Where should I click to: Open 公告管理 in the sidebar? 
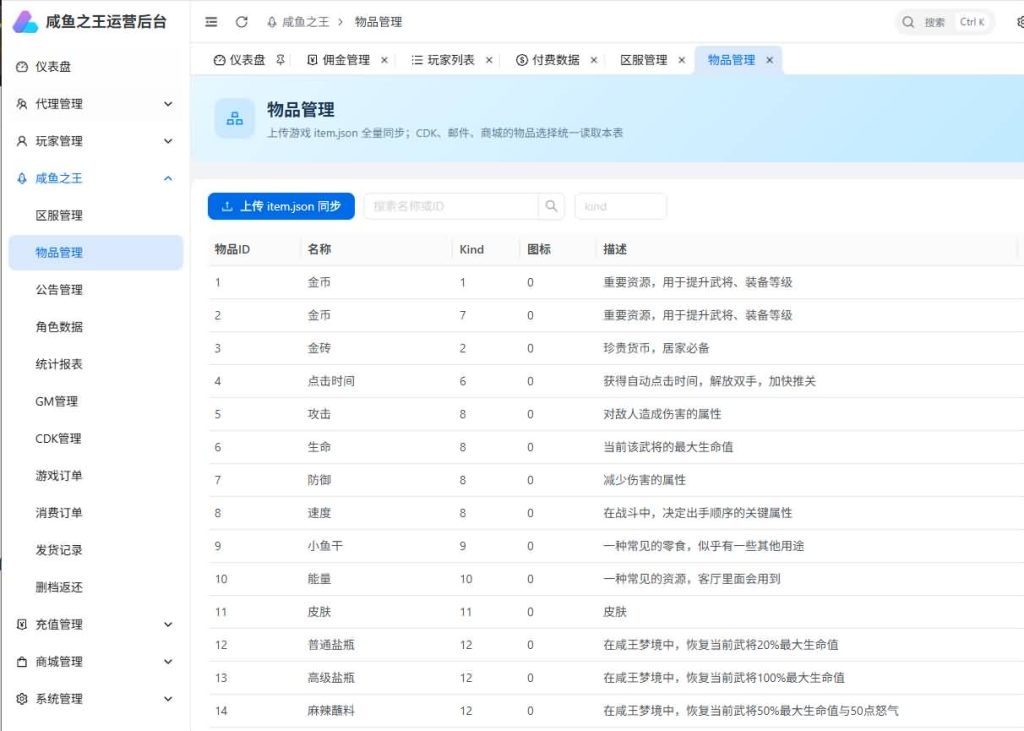coord(95,290)
